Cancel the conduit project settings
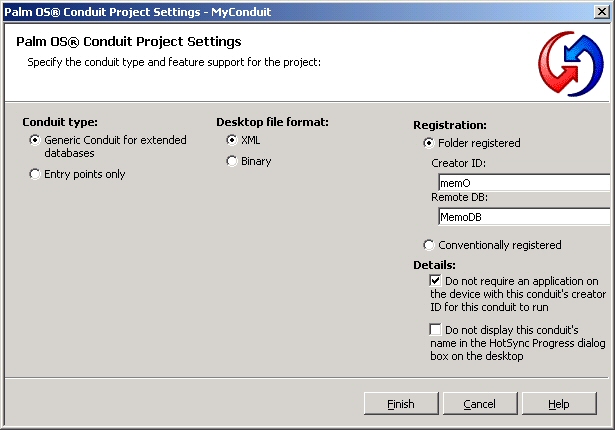 click(x=480, y=403)
